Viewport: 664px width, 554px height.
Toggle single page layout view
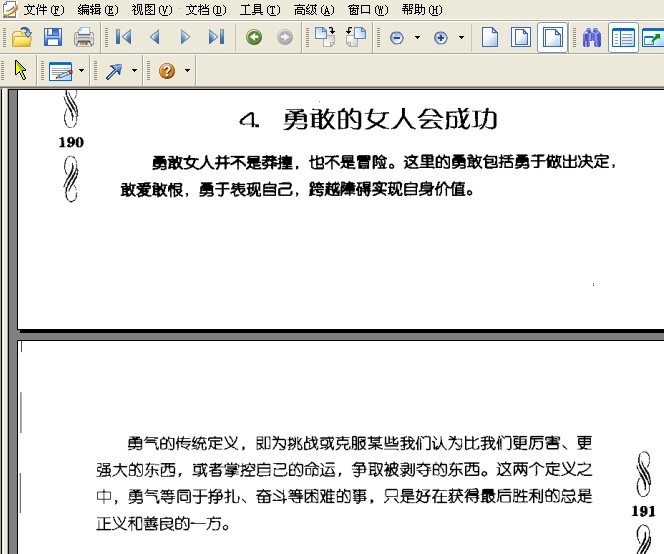click(490, 37)
